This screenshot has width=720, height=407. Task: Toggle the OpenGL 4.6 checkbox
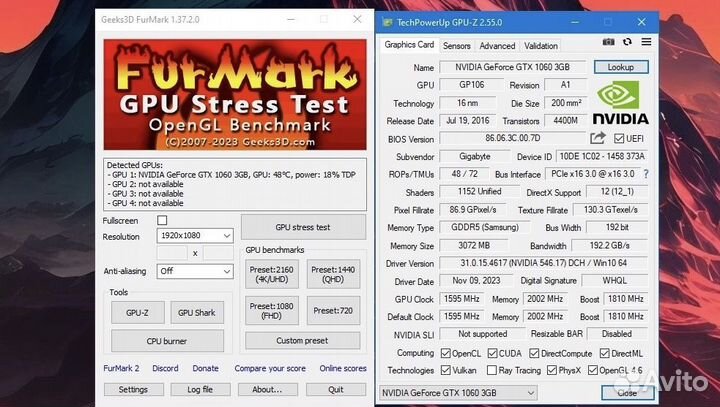coord(593,370)
